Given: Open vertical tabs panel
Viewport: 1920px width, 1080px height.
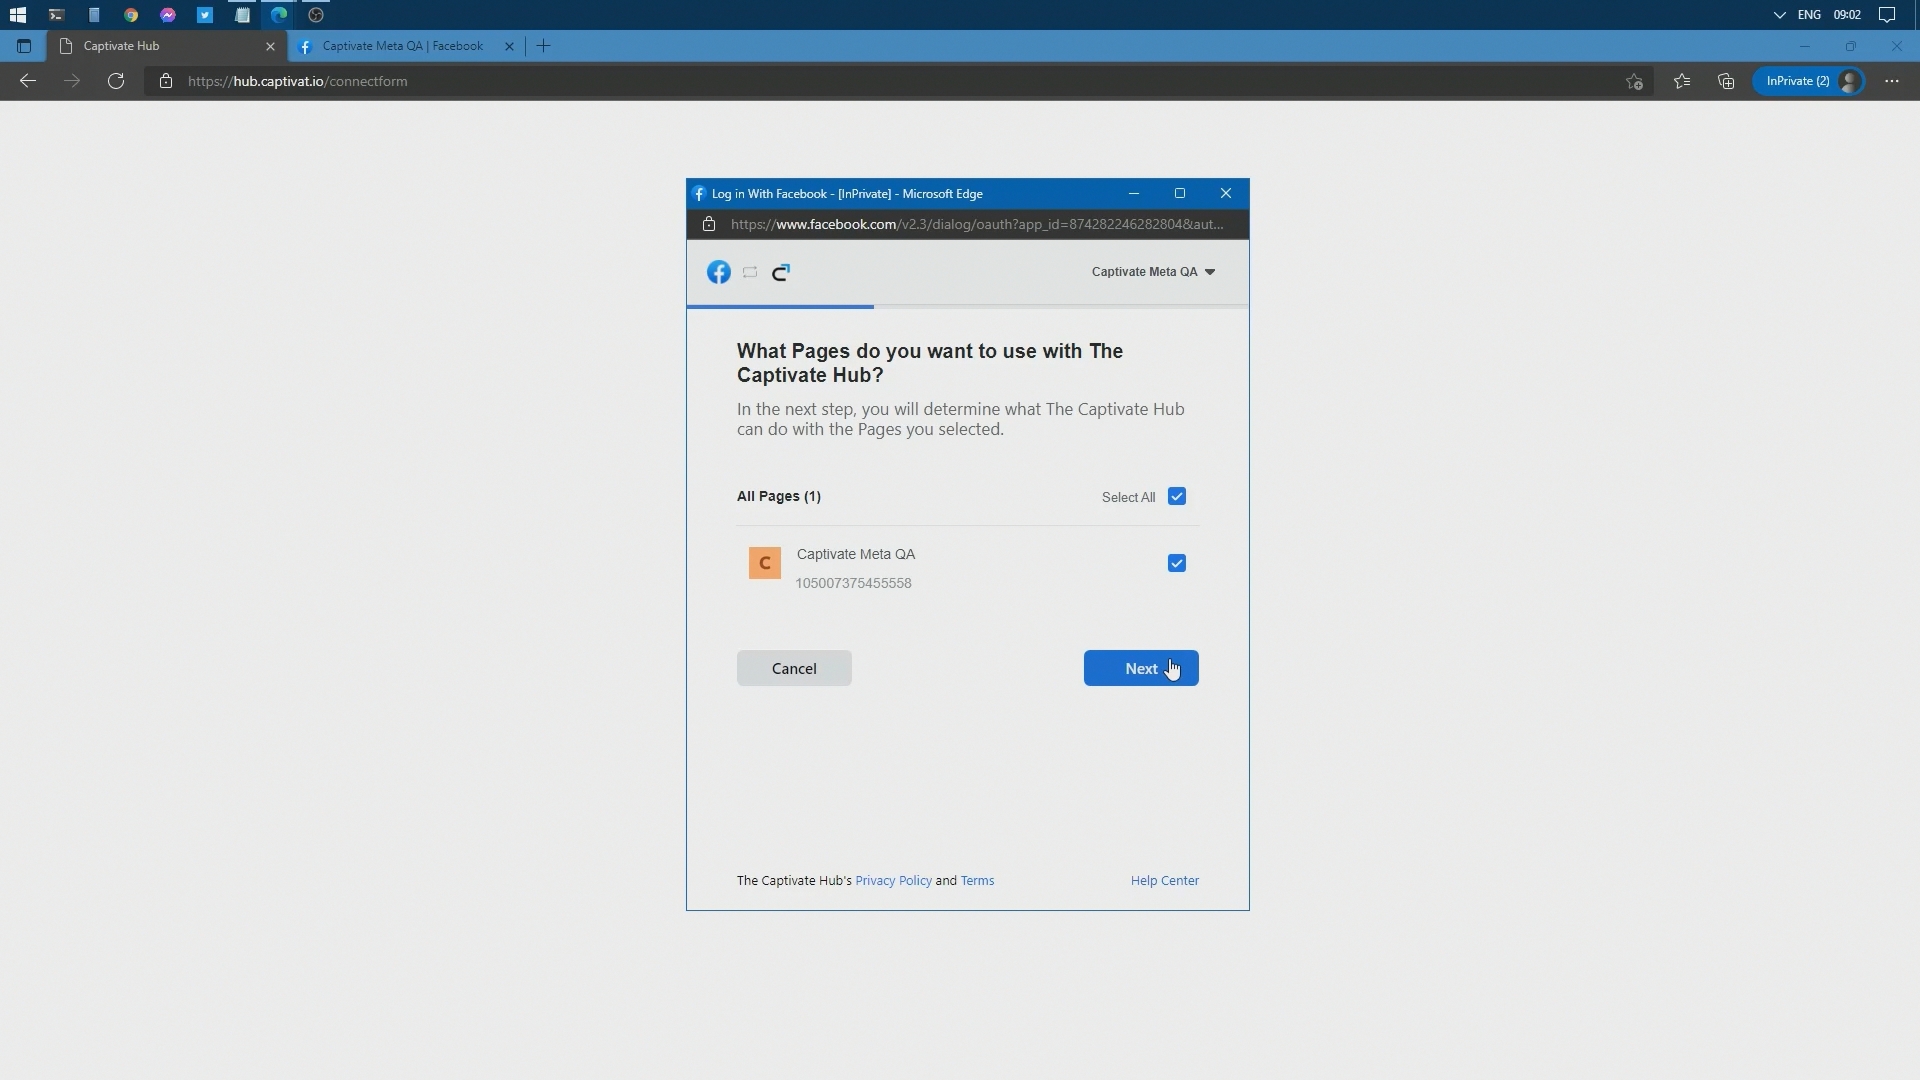Looking at the screenshot, I should coord(24,46).
